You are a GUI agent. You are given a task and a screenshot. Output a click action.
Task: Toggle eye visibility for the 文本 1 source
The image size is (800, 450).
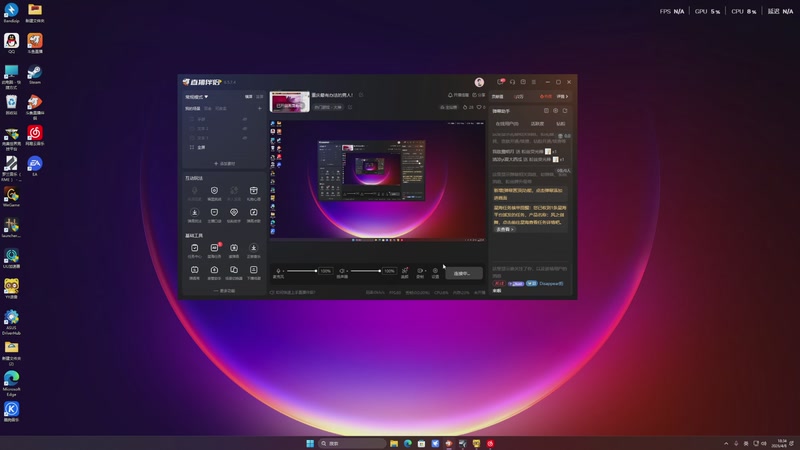pos(245,138)
